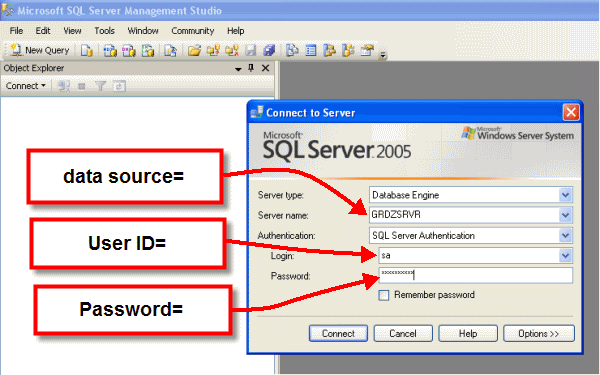This screenshot has width=600, height=375.
Task: Open the View menu
Action: [72, 31]
